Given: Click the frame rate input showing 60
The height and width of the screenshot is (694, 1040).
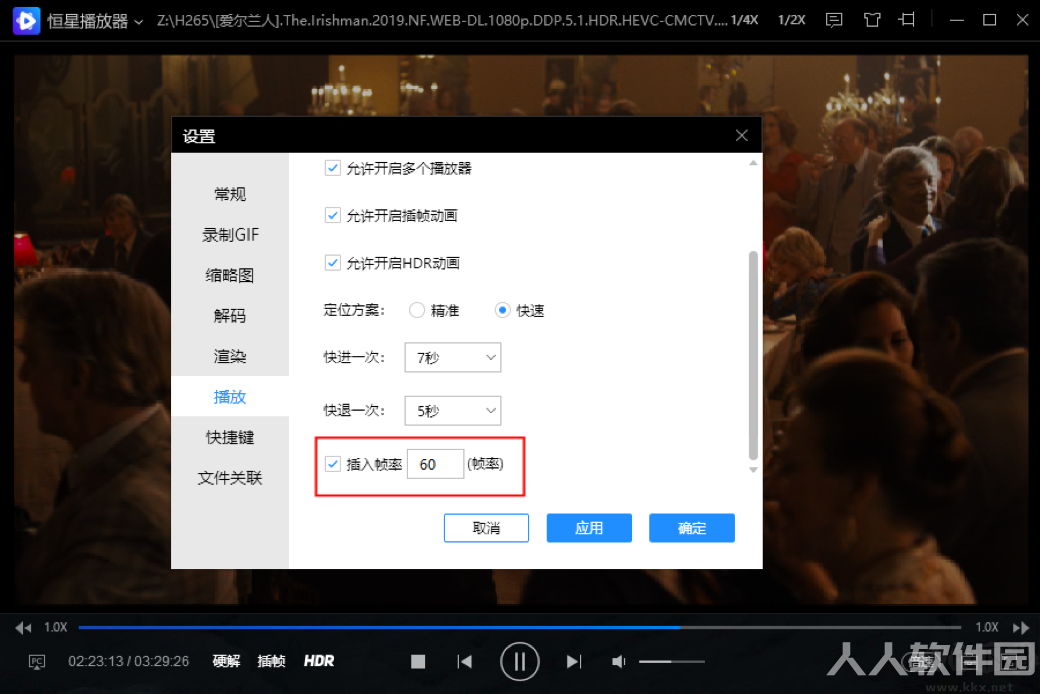Looking at the screenshot, I should (x=435, y=464).
